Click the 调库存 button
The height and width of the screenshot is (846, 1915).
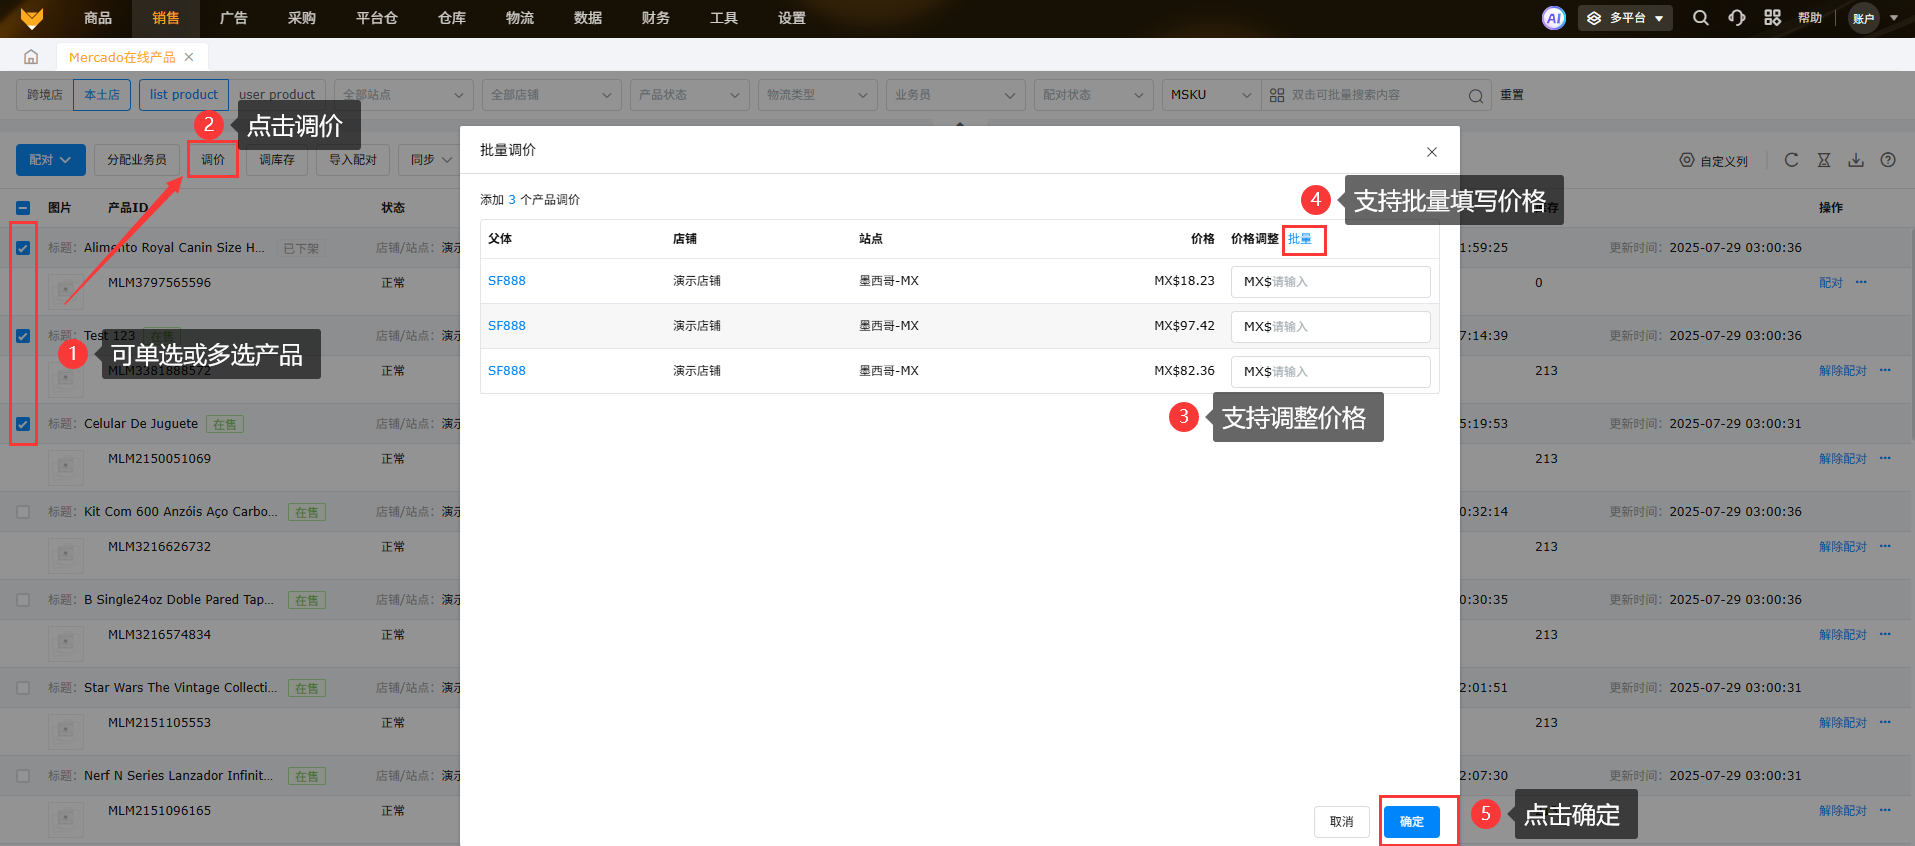(x=277, y=160)
